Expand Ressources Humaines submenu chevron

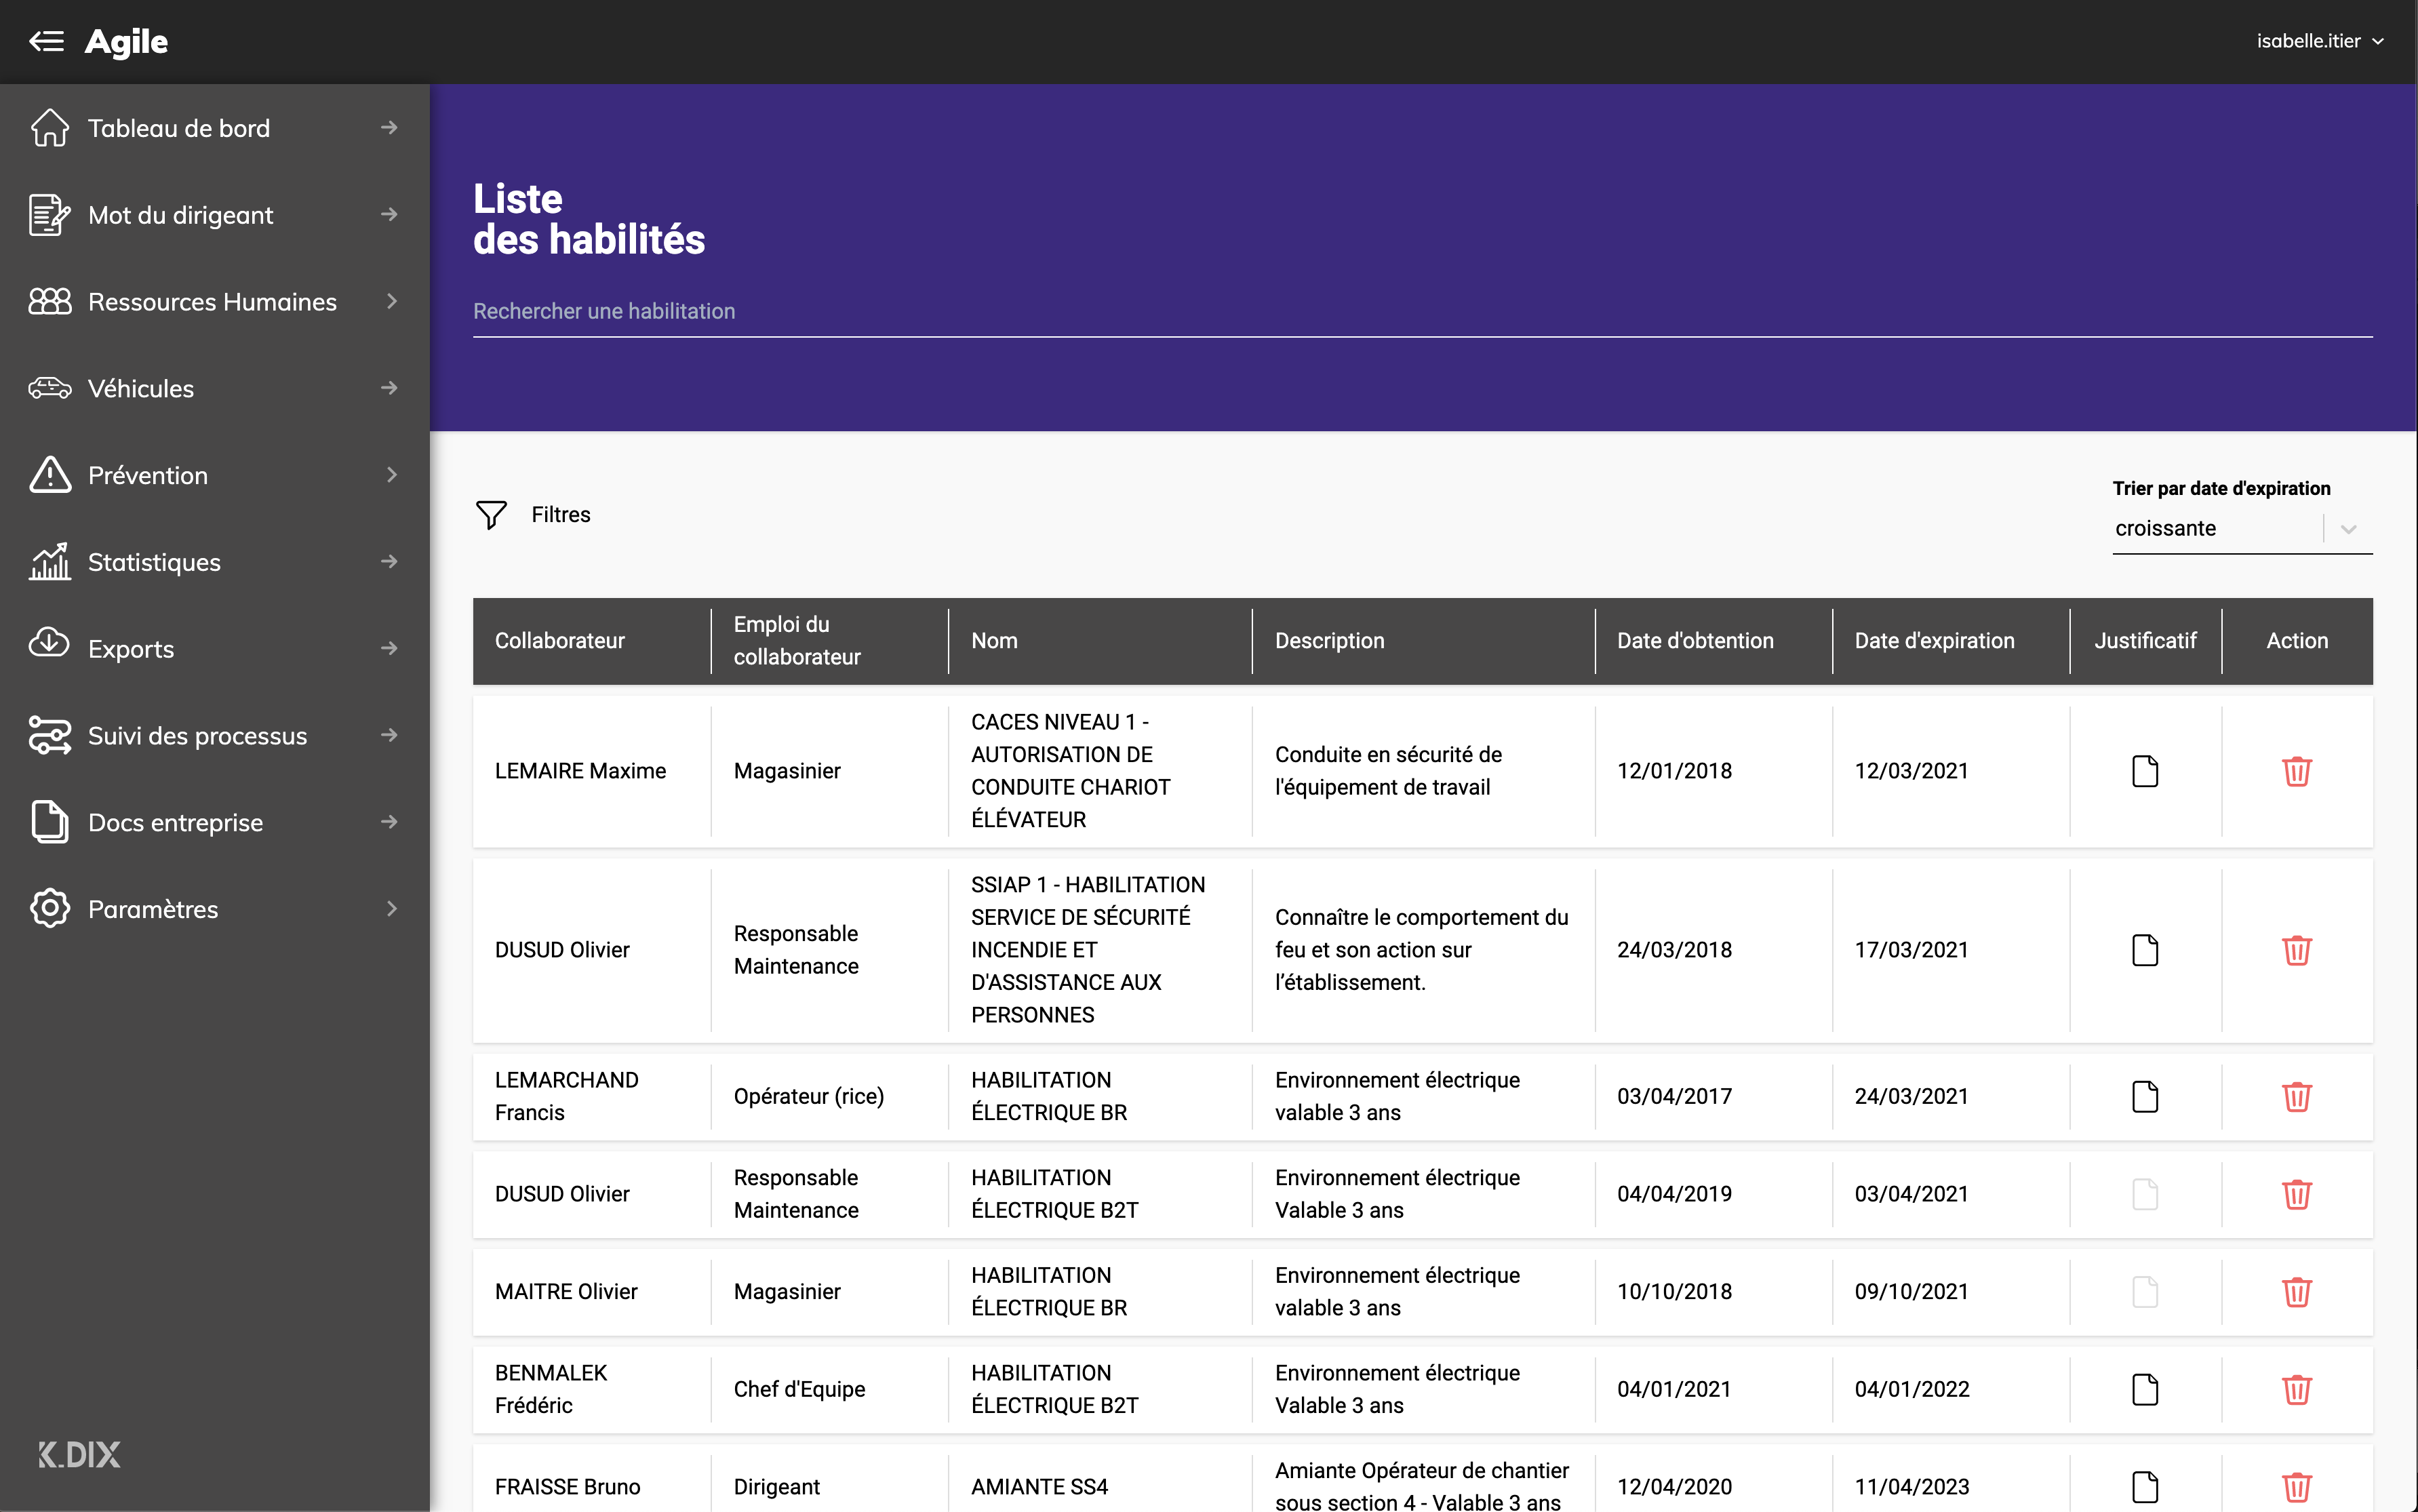point(392,301)
